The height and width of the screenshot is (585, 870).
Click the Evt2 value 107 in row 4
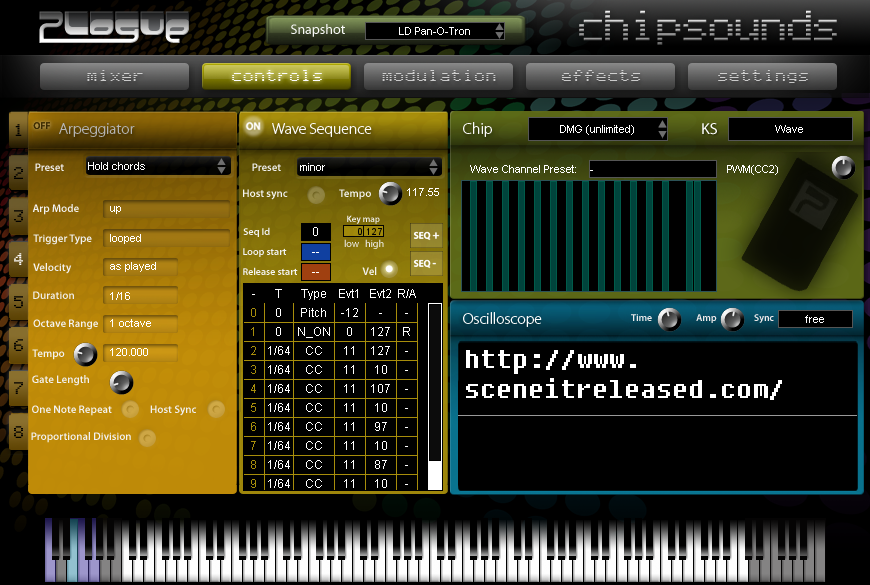(x=381, y=389)
